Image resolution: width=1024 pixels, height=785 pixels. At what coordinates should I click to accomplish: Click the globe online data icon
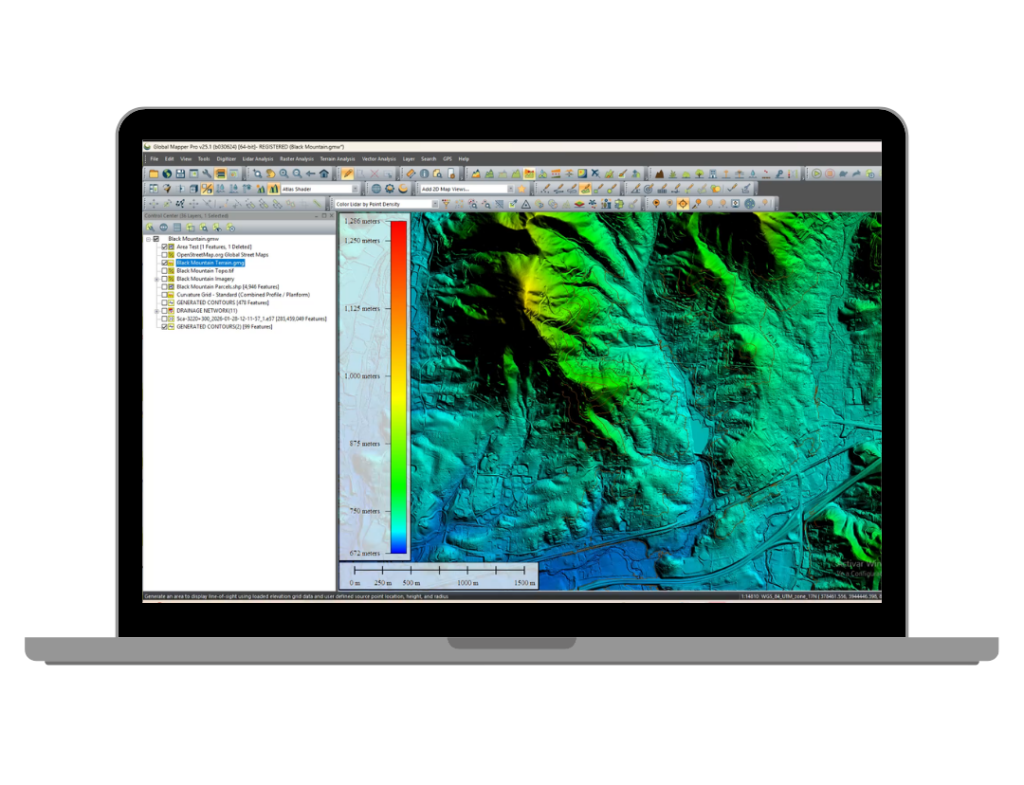[x=167, y=174]
